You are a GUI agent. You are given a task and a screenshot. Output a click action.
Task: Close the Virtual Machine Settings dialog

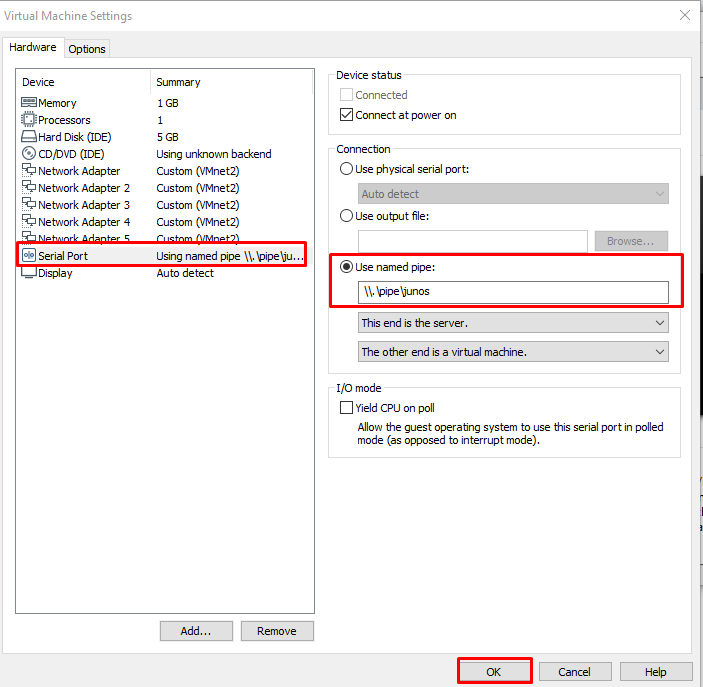pyautogui.click(x=685, y=15)
